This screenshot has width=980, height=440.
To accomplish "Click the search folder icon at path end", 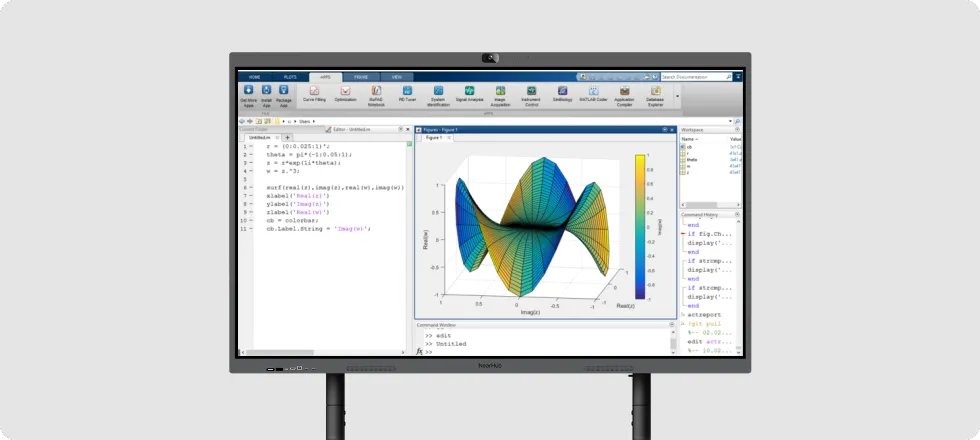I will 738,121.
